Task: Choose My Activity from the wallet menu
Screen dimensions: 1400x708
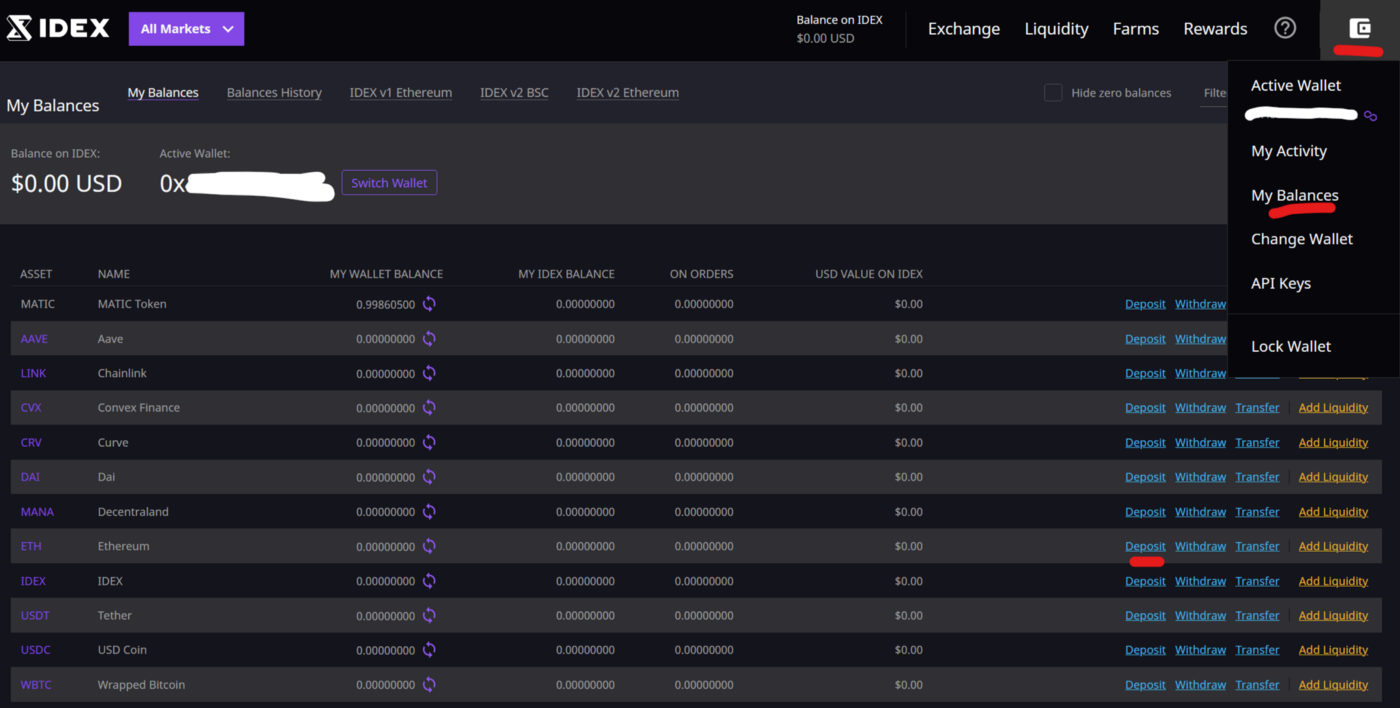Action: pyautogui.click(x=1289, y=151)
